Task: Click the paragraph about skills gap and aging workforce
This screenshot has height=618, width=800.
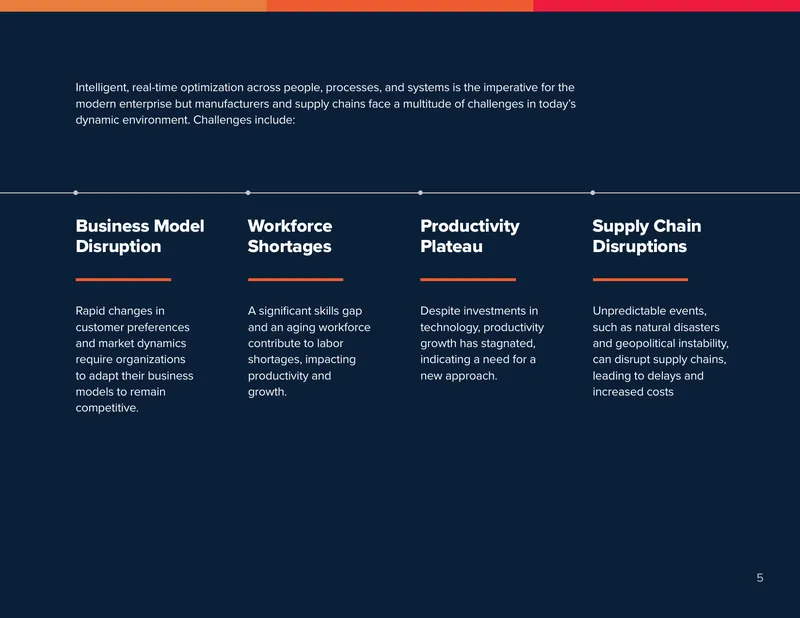Action: pyautogui.click(x=309, y=351)
